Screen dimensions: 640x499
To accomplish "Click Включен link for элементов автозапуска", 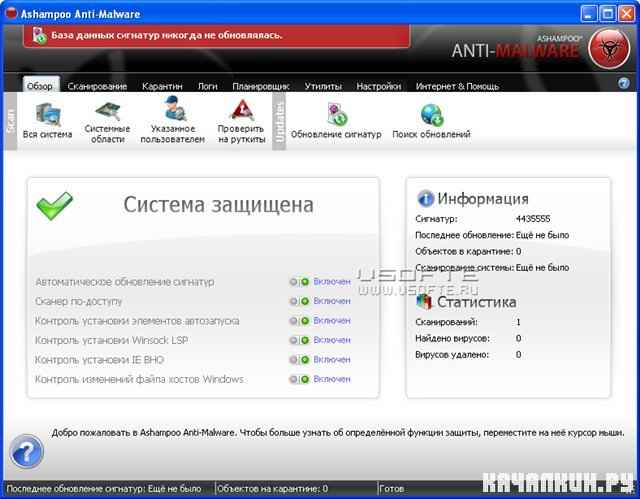I will coord(332,320).
